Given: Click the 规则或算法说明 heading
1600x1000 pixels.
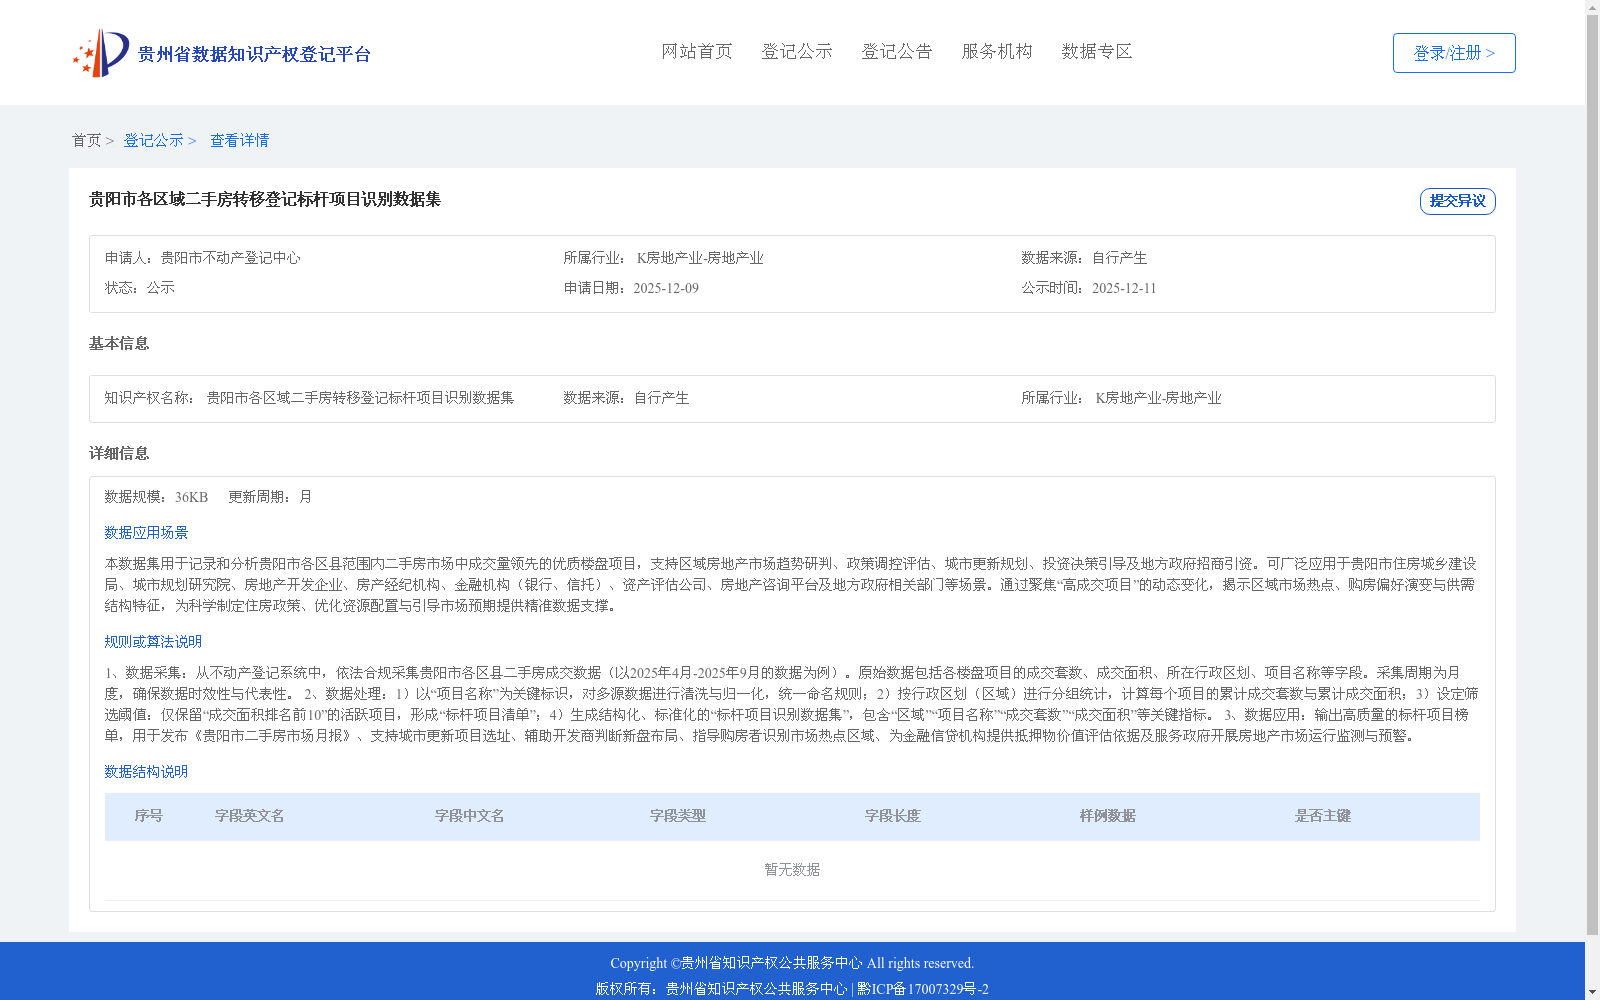Looking at the screenshot, I should tap(153, 642).
